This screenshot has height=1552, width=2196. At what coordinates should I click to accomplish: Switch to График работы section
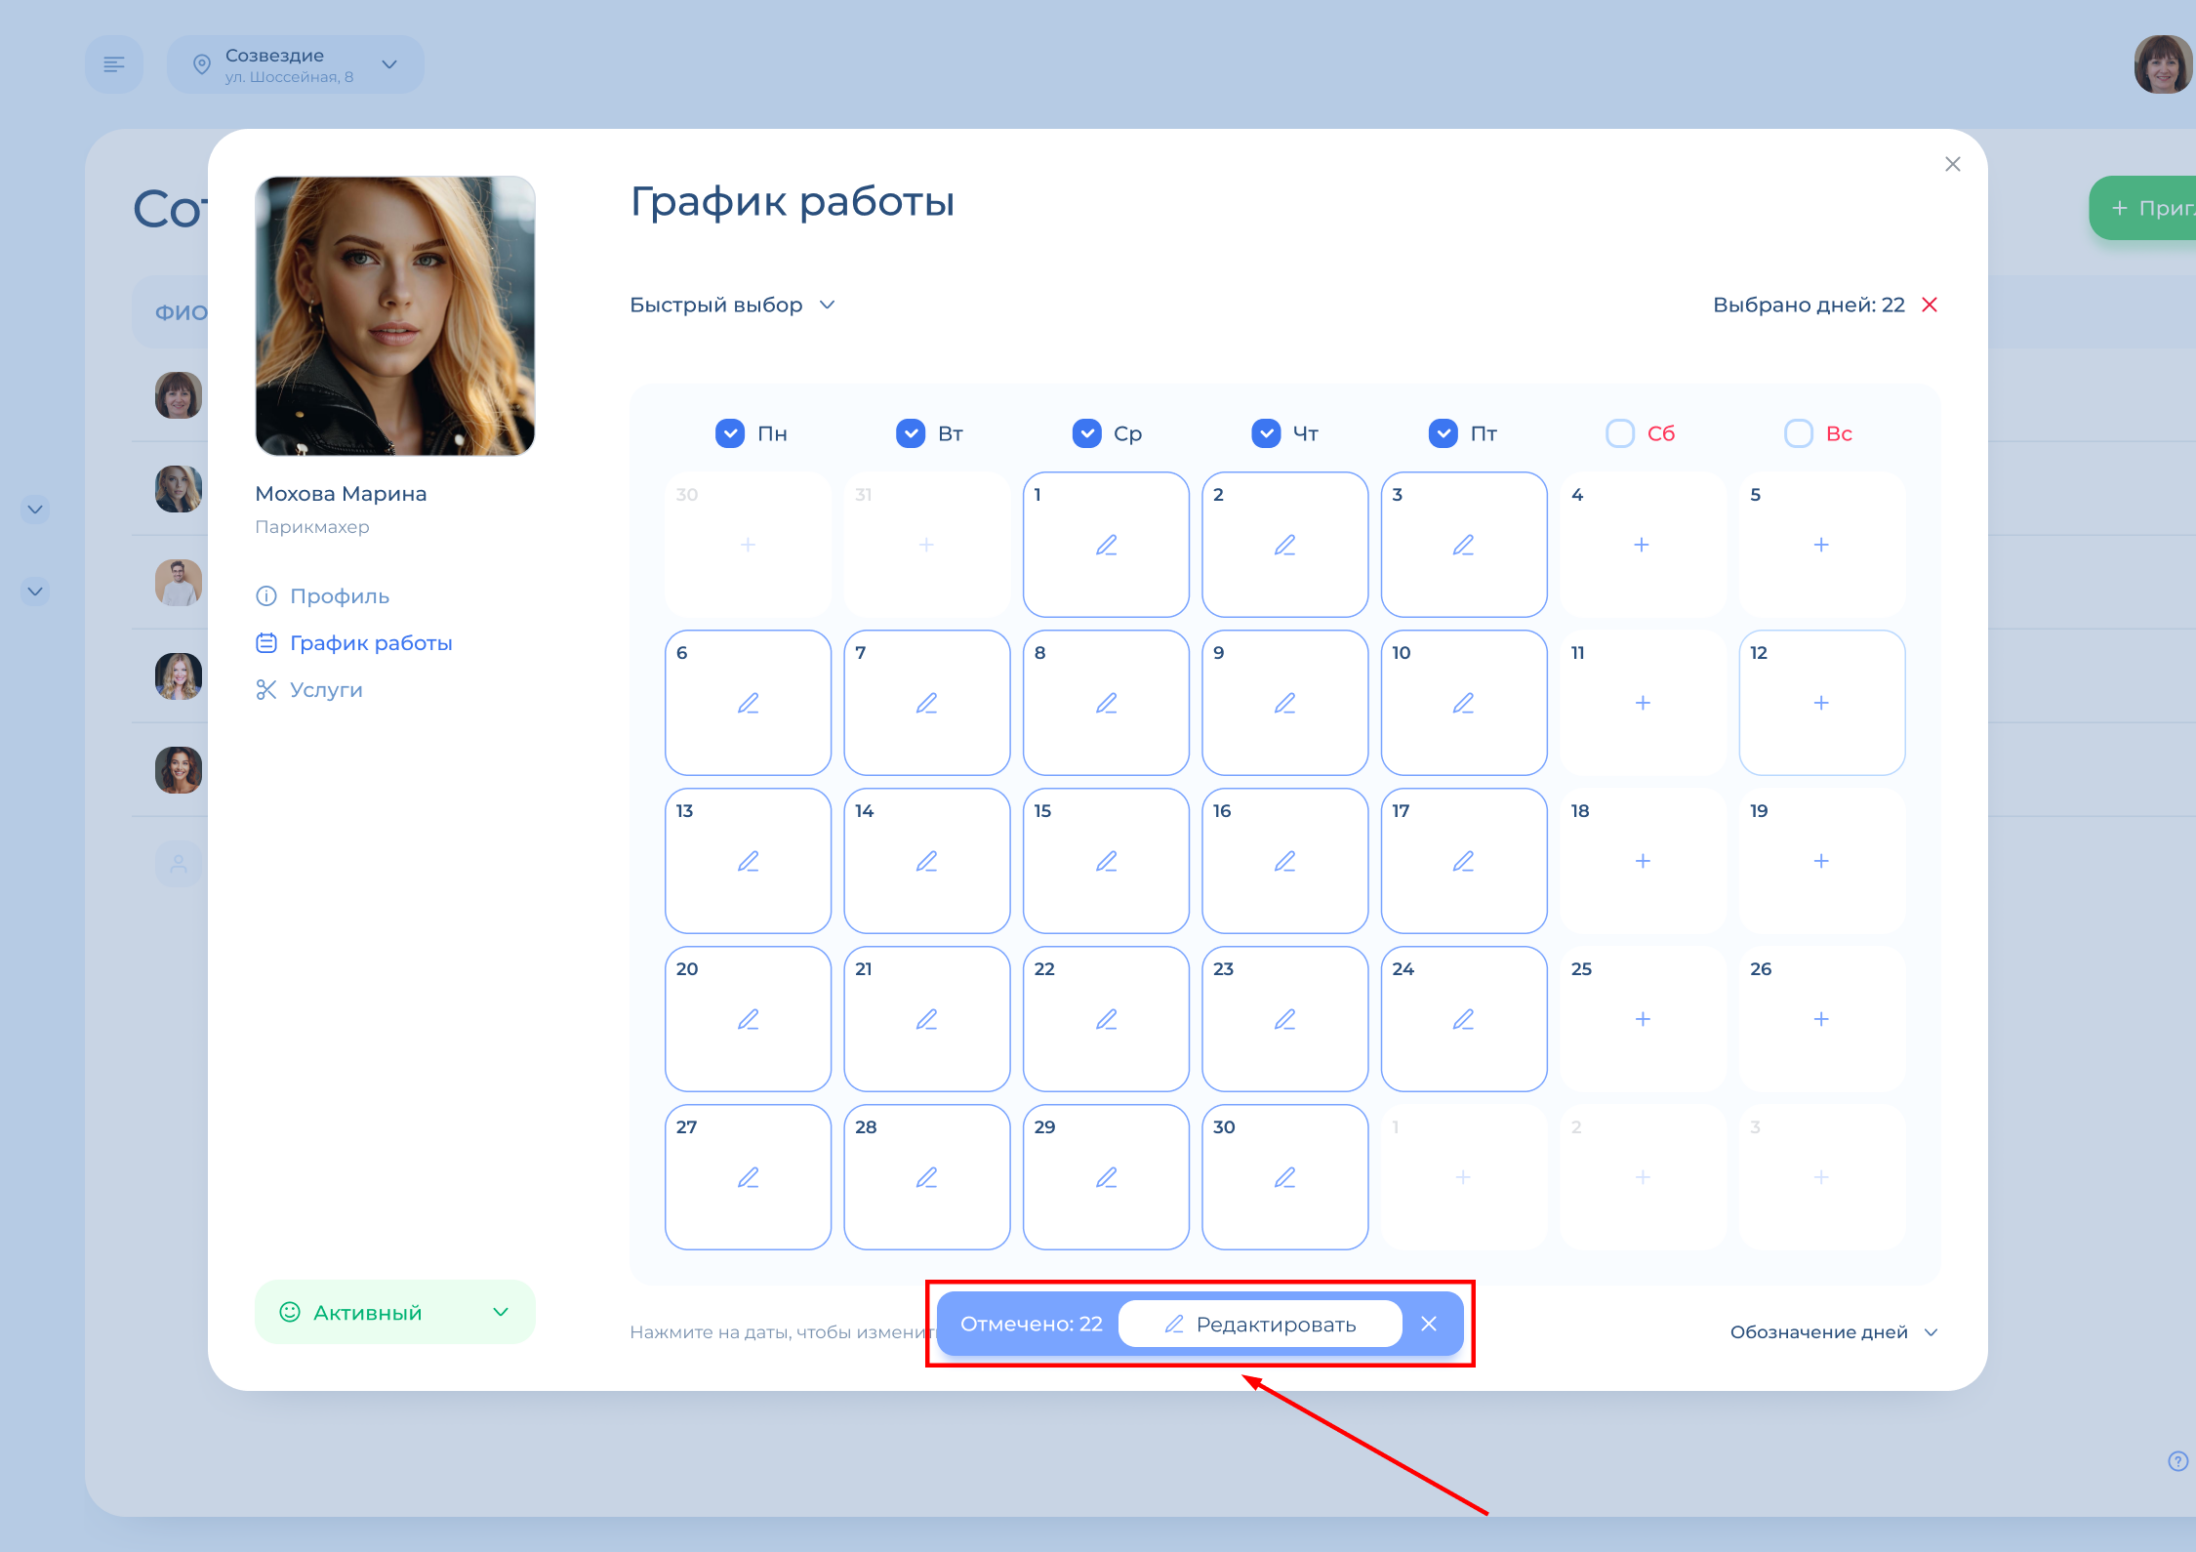[x=354, y=643]
